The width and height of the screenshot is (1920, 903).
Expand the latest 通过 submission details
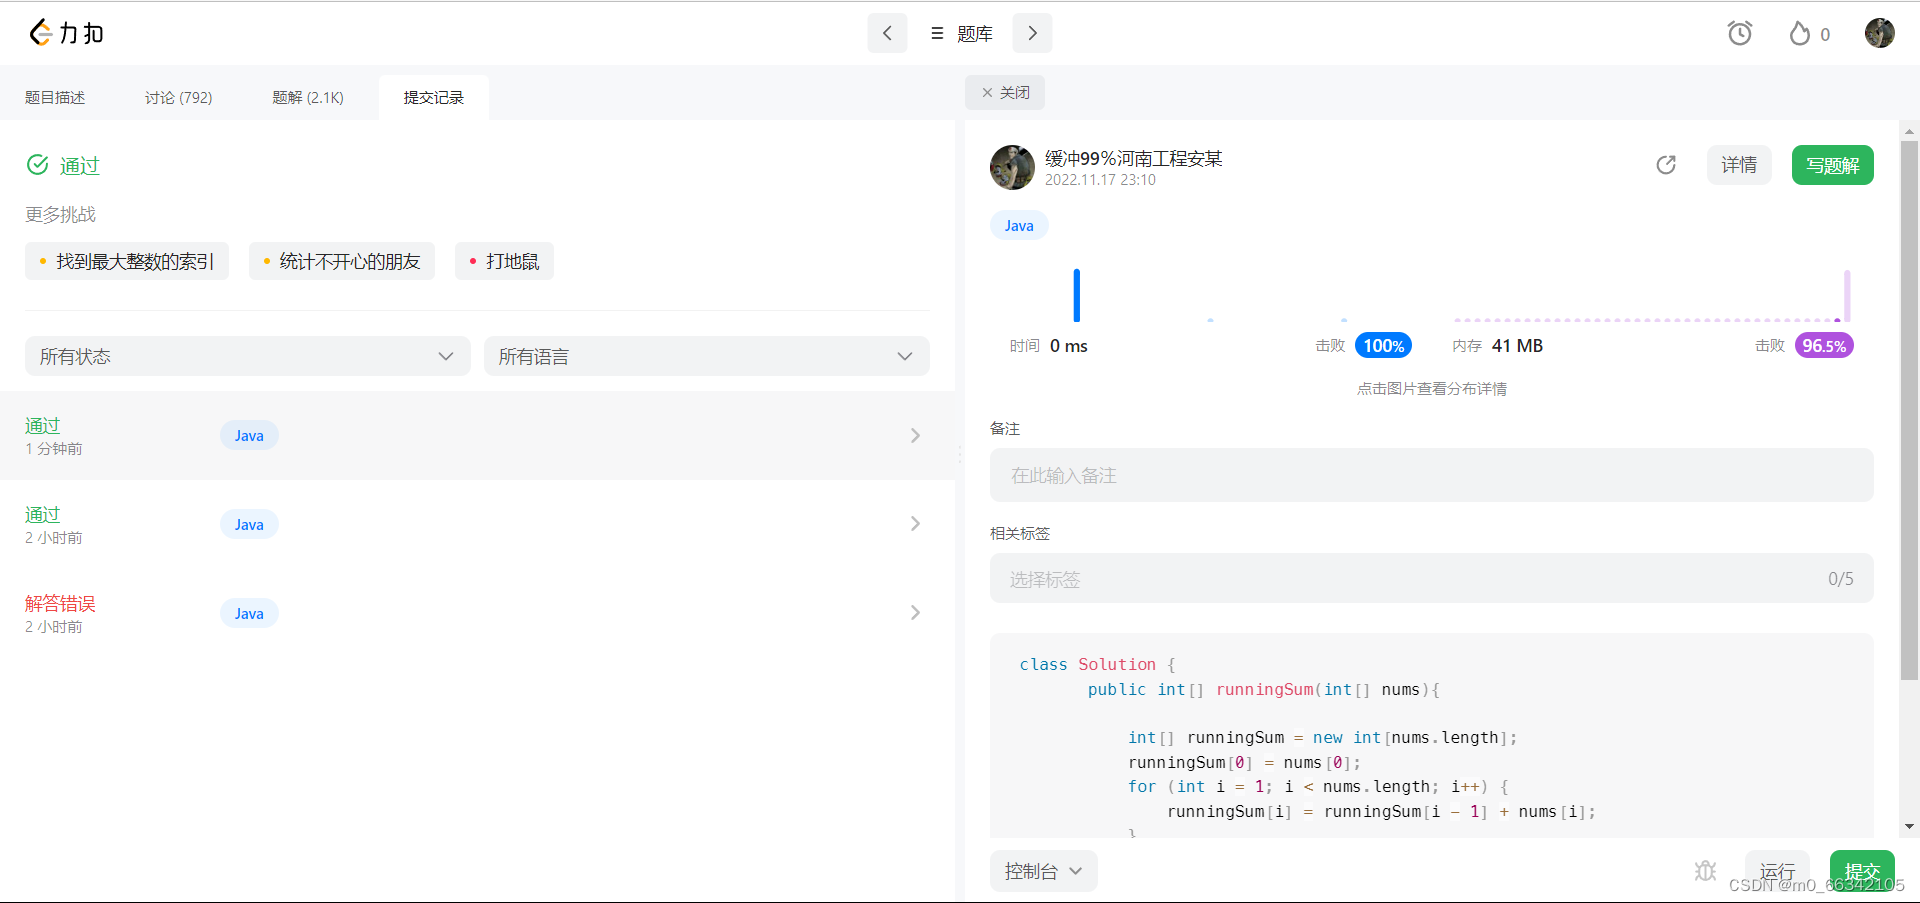[914, 435]
